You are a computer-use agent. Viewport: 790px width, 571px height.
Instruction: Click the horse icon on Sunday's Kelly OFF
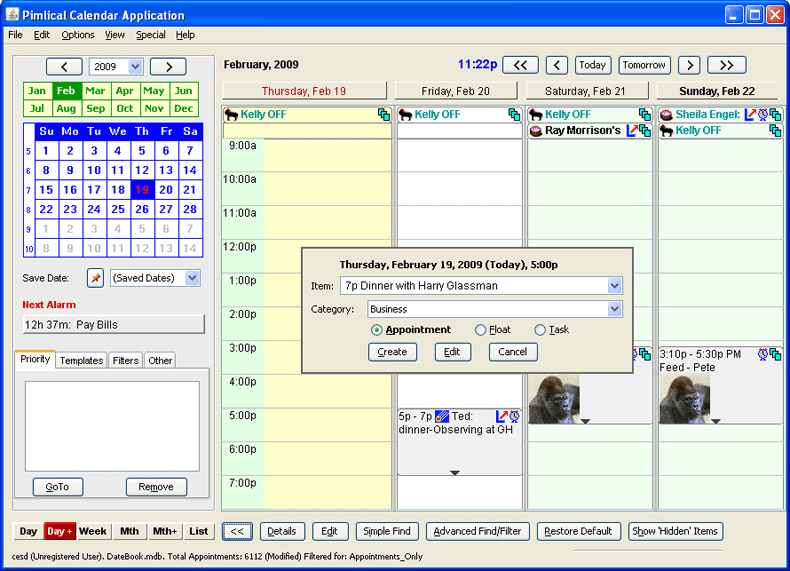pyautogui.click(x=667, y=131)
